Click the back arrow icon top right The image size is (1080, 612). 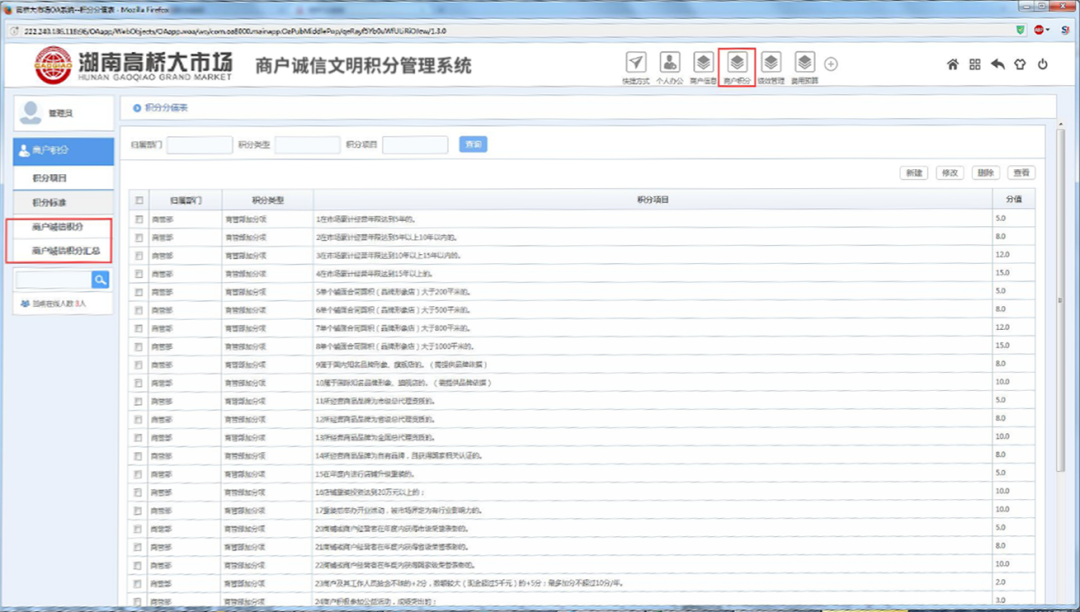(x=996, y=62)
